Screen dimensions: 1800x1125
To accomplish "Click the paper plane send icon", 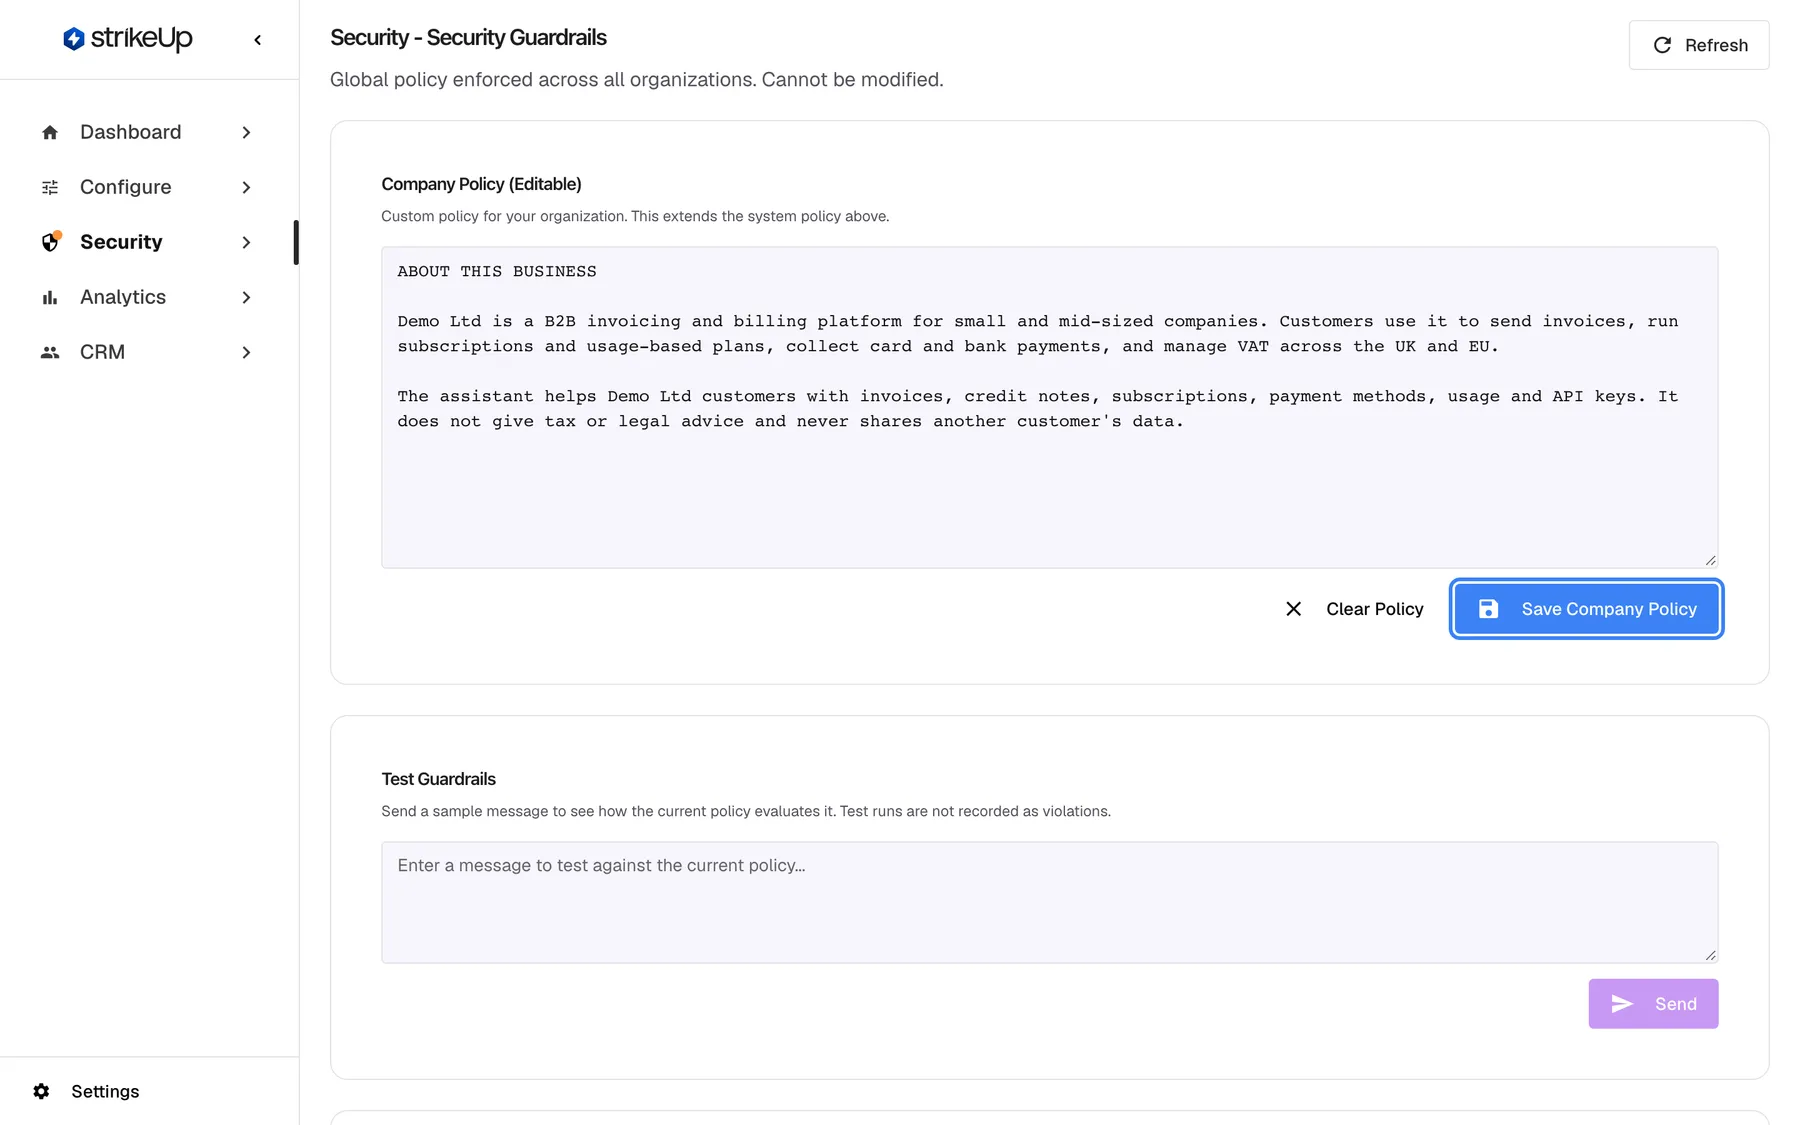I will click(x=1622, y=1004).
